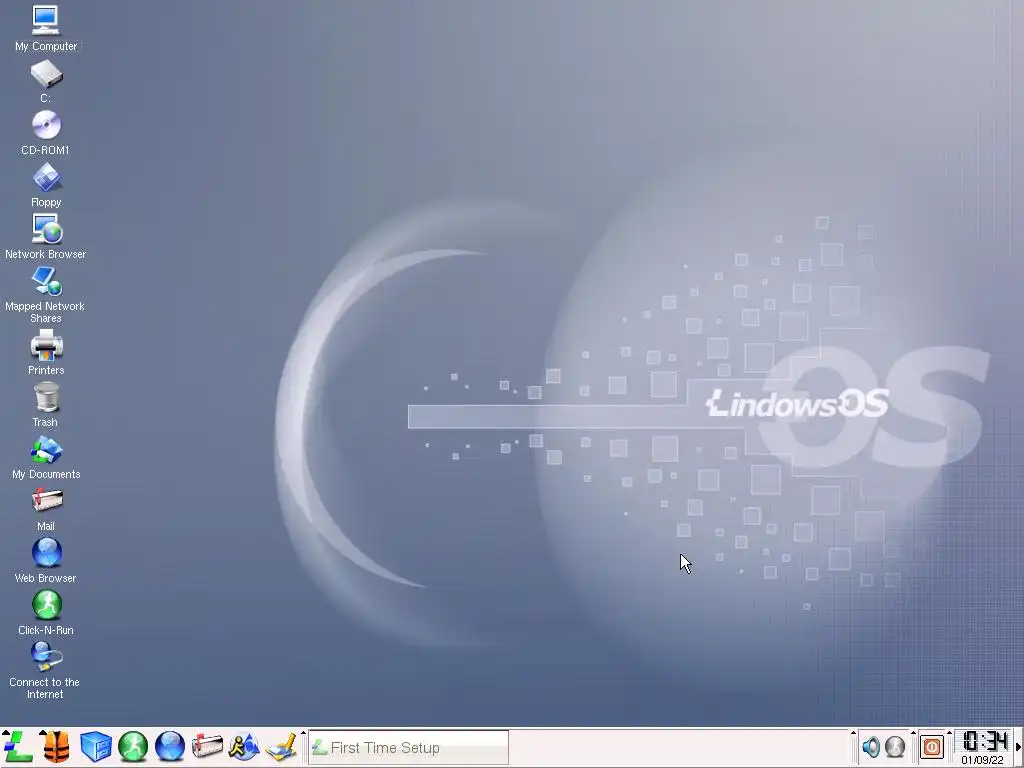Screen dimensions: 1024x768
Task: Click the grey Click-N-Run tray icon
Action: pyautogui.click(x=895, y=746)
